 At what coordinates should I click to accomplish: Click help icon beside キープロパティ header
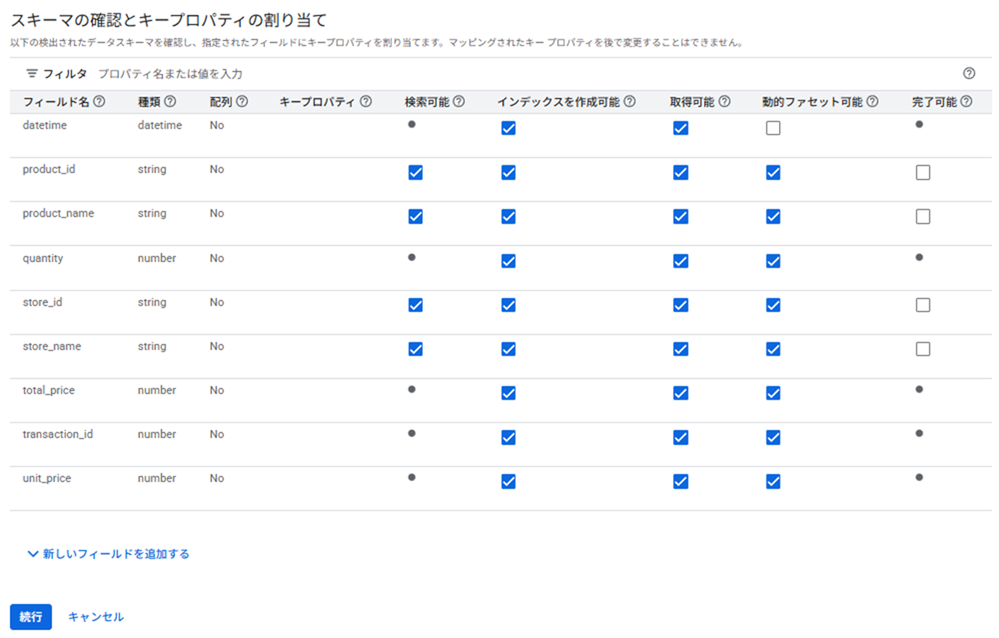pyautogui.click(x=366, y=101)
